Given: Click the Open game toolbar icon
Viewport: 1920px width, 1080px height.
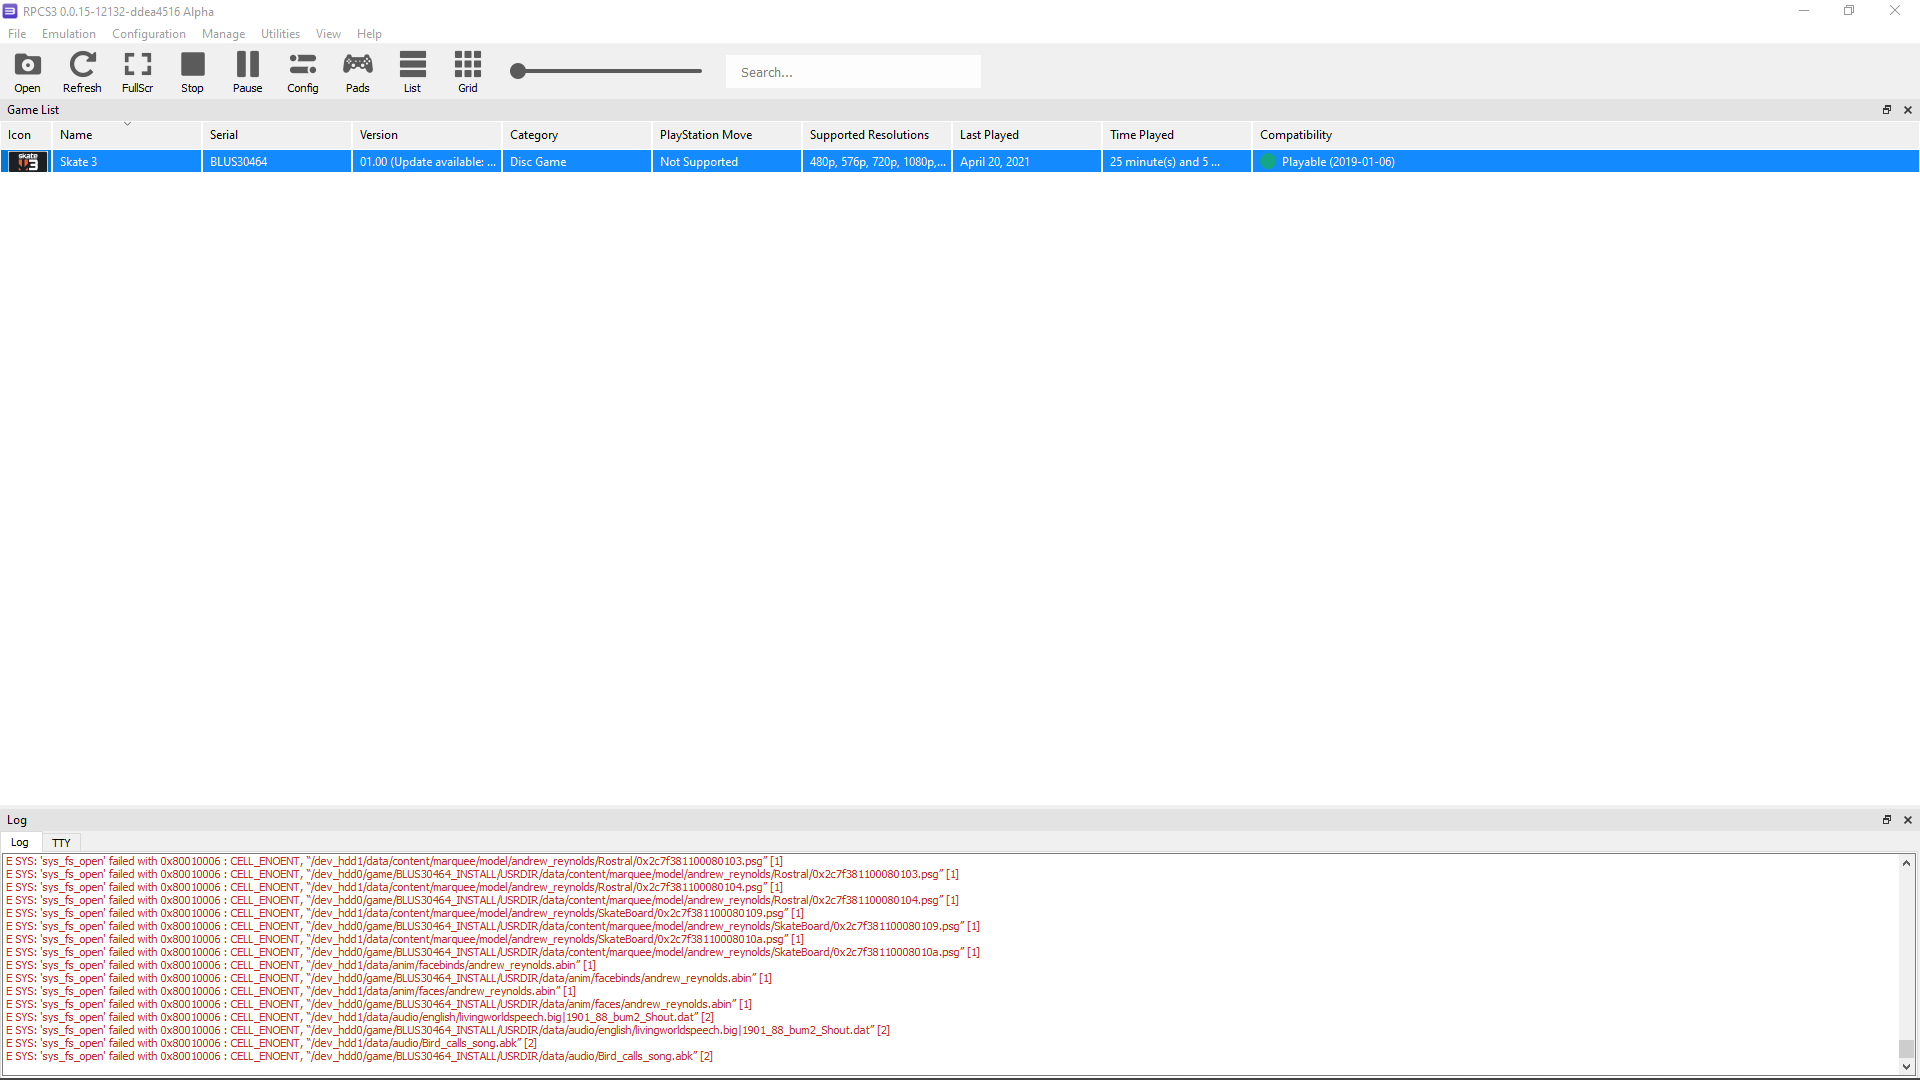Looking at the screenshot, I should pos(27,71).
